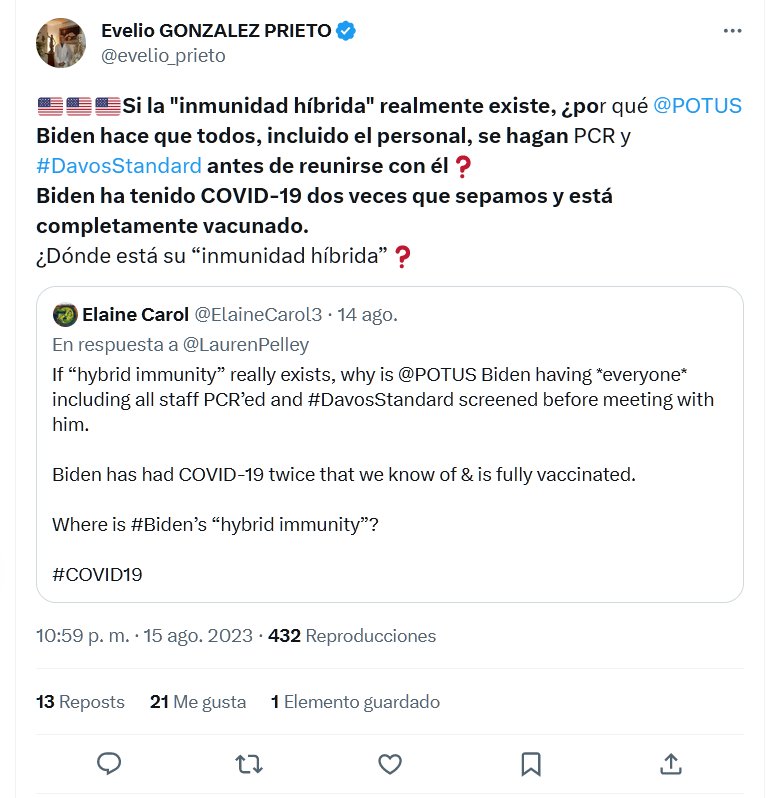
Task: Click the first US flag emoji
Action: tap(50, 106)
